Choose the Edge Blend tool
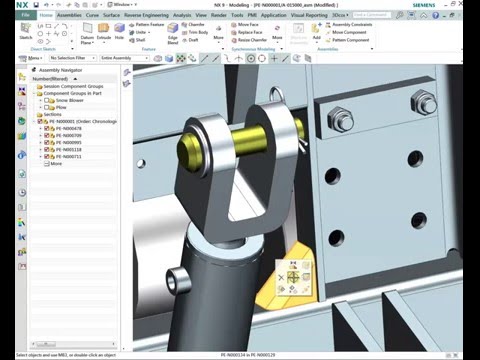 pyautogui.click(x=173, y=33)
